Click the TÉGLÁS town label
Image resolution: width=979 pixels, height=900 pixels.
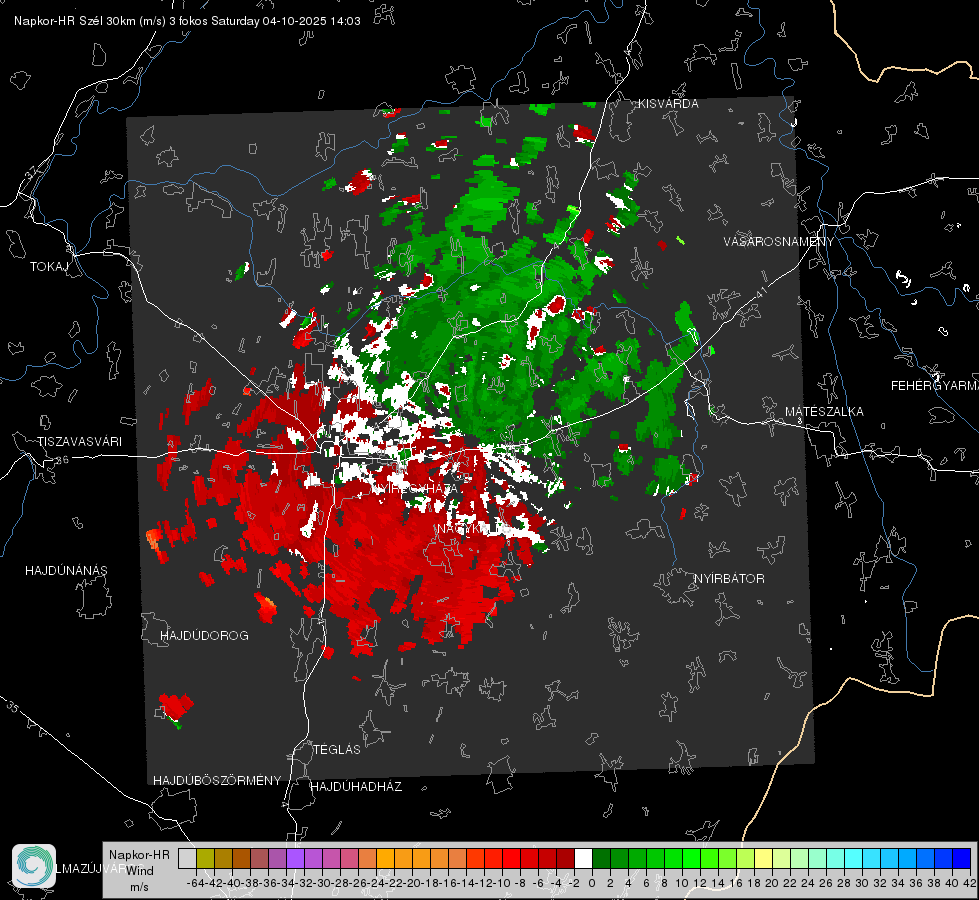coord(337,750)
